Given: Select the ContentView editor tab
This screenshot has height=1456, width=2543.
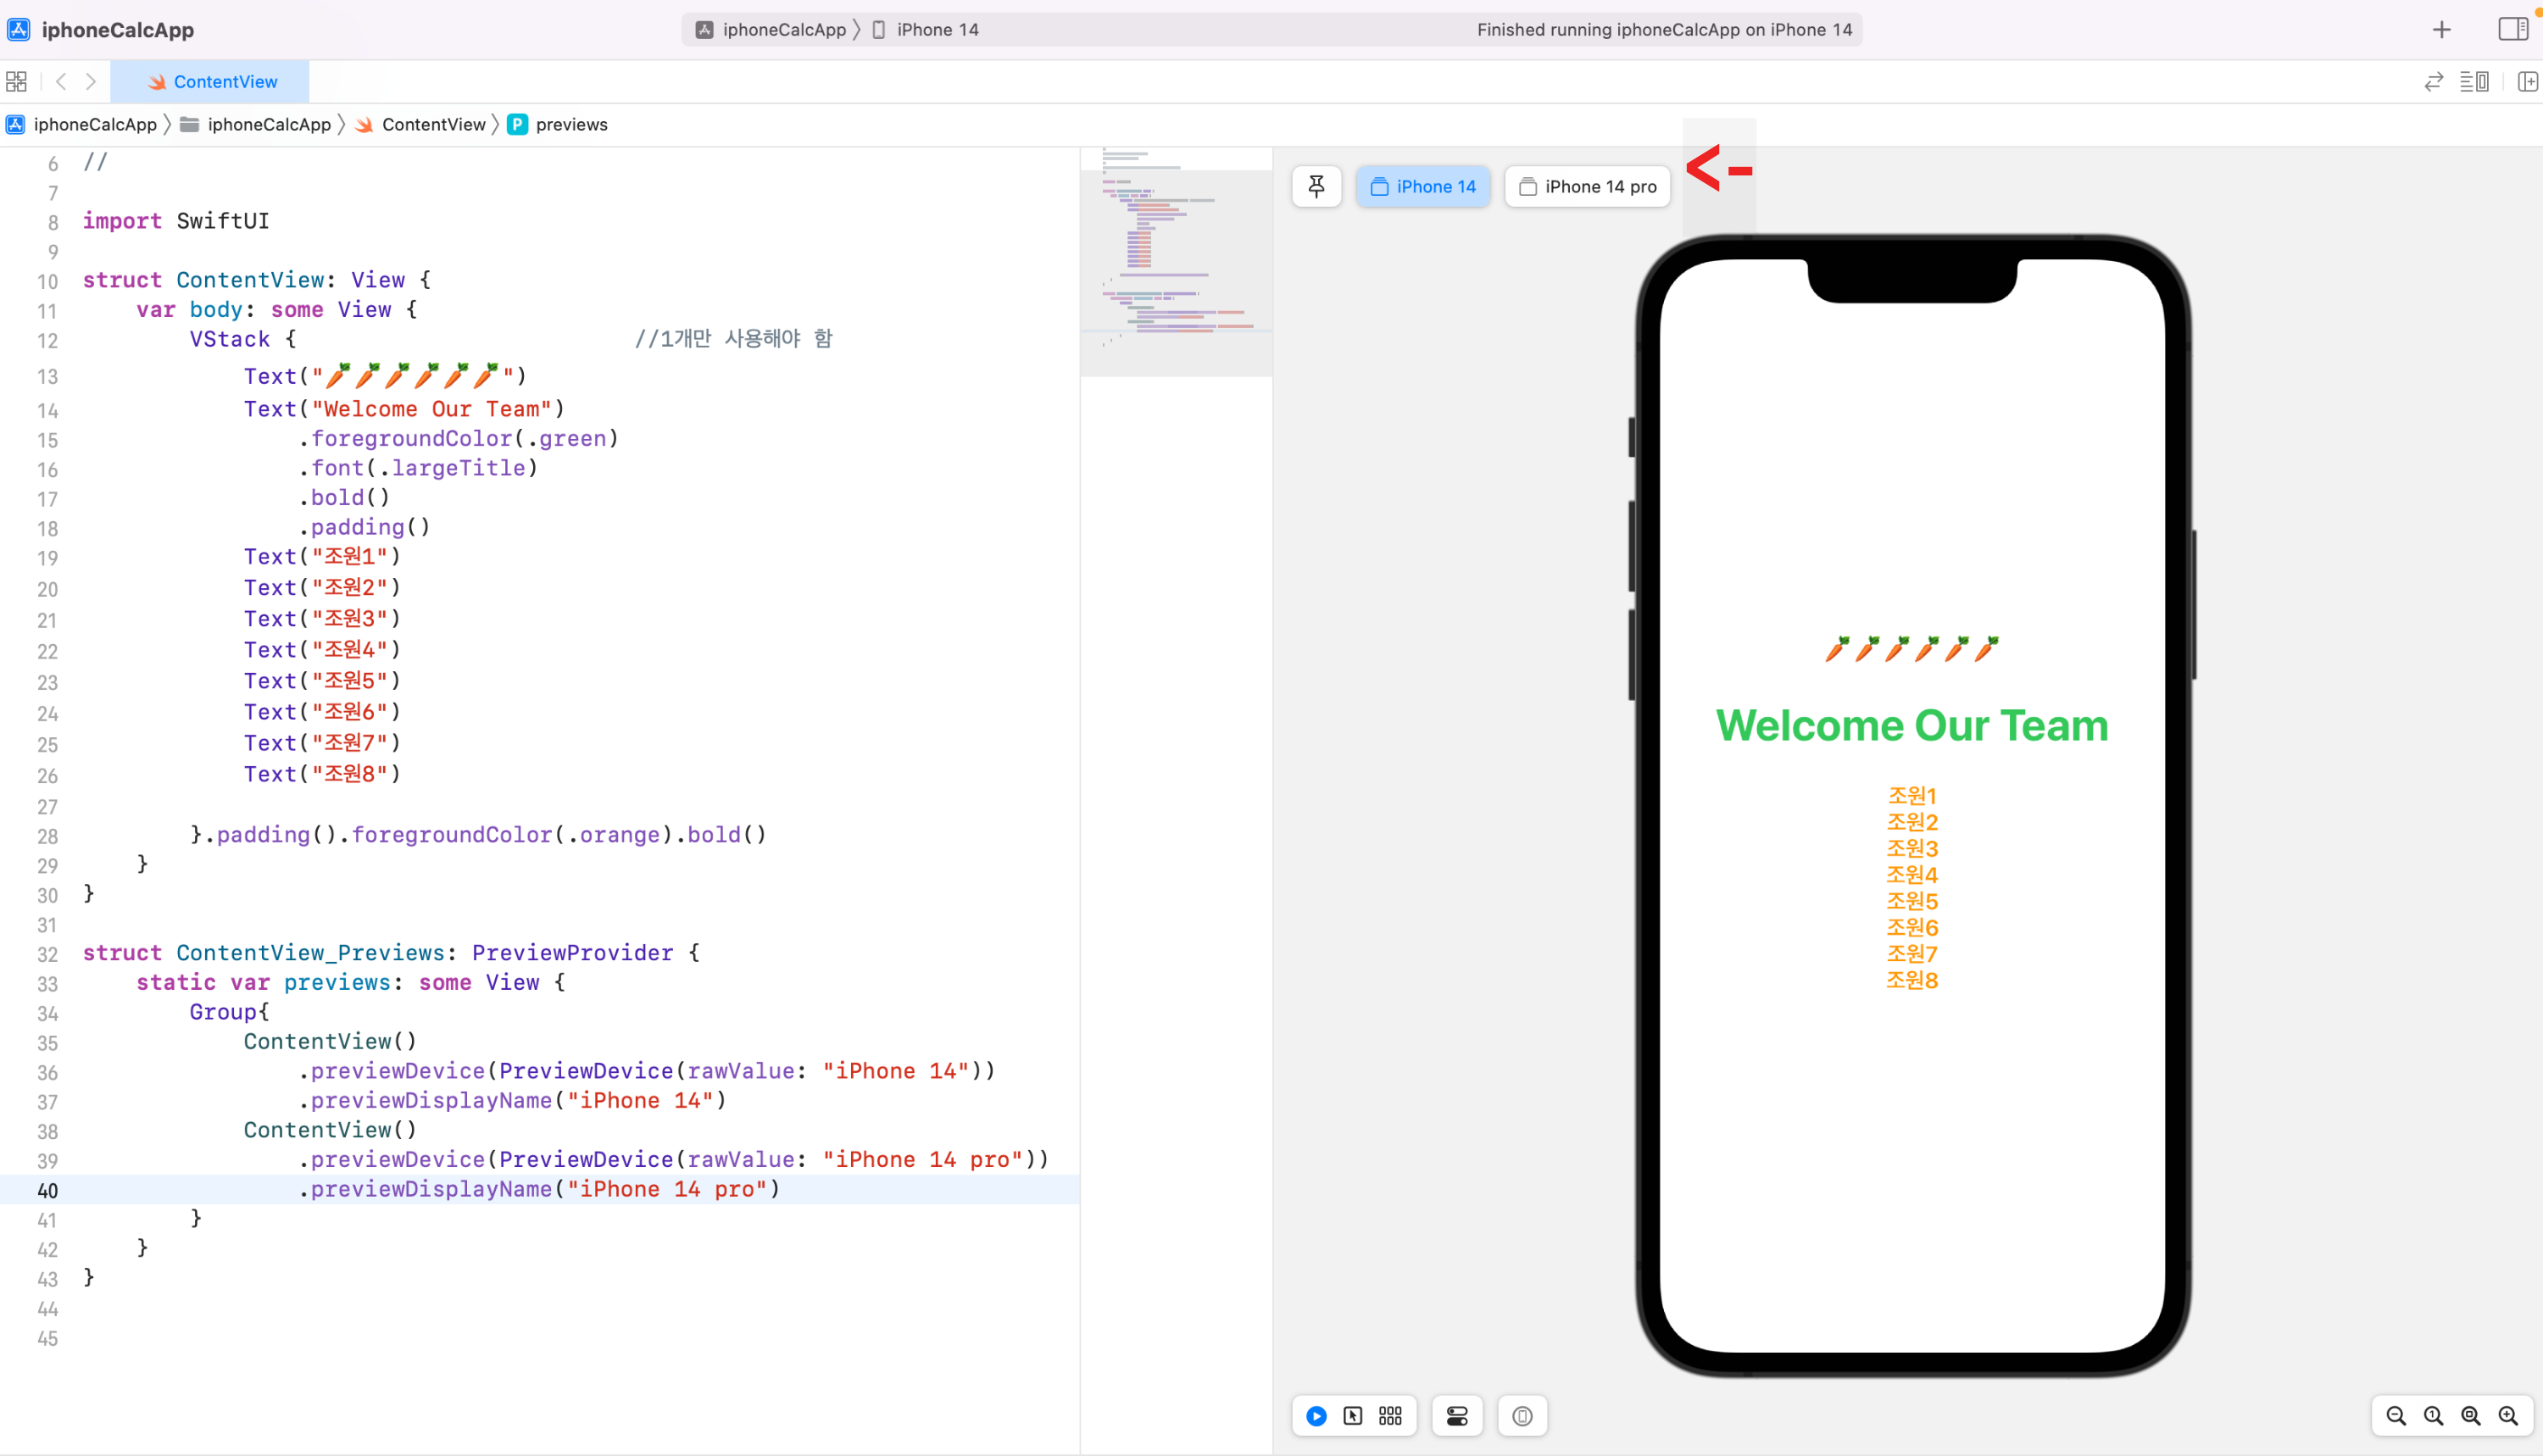Looking at the screenshot, I should click(x=210, y=81).
